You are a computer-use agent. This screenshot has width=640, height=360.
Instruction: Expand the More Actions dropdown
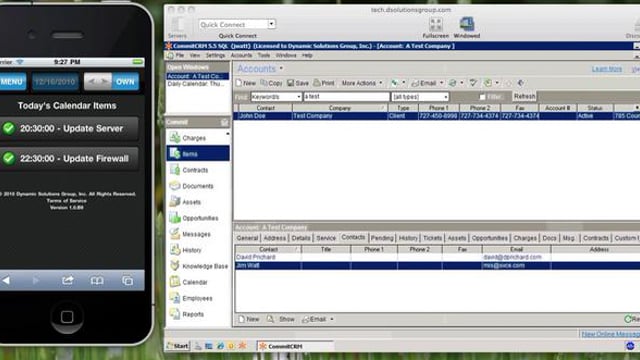click(x=362, y=83)
